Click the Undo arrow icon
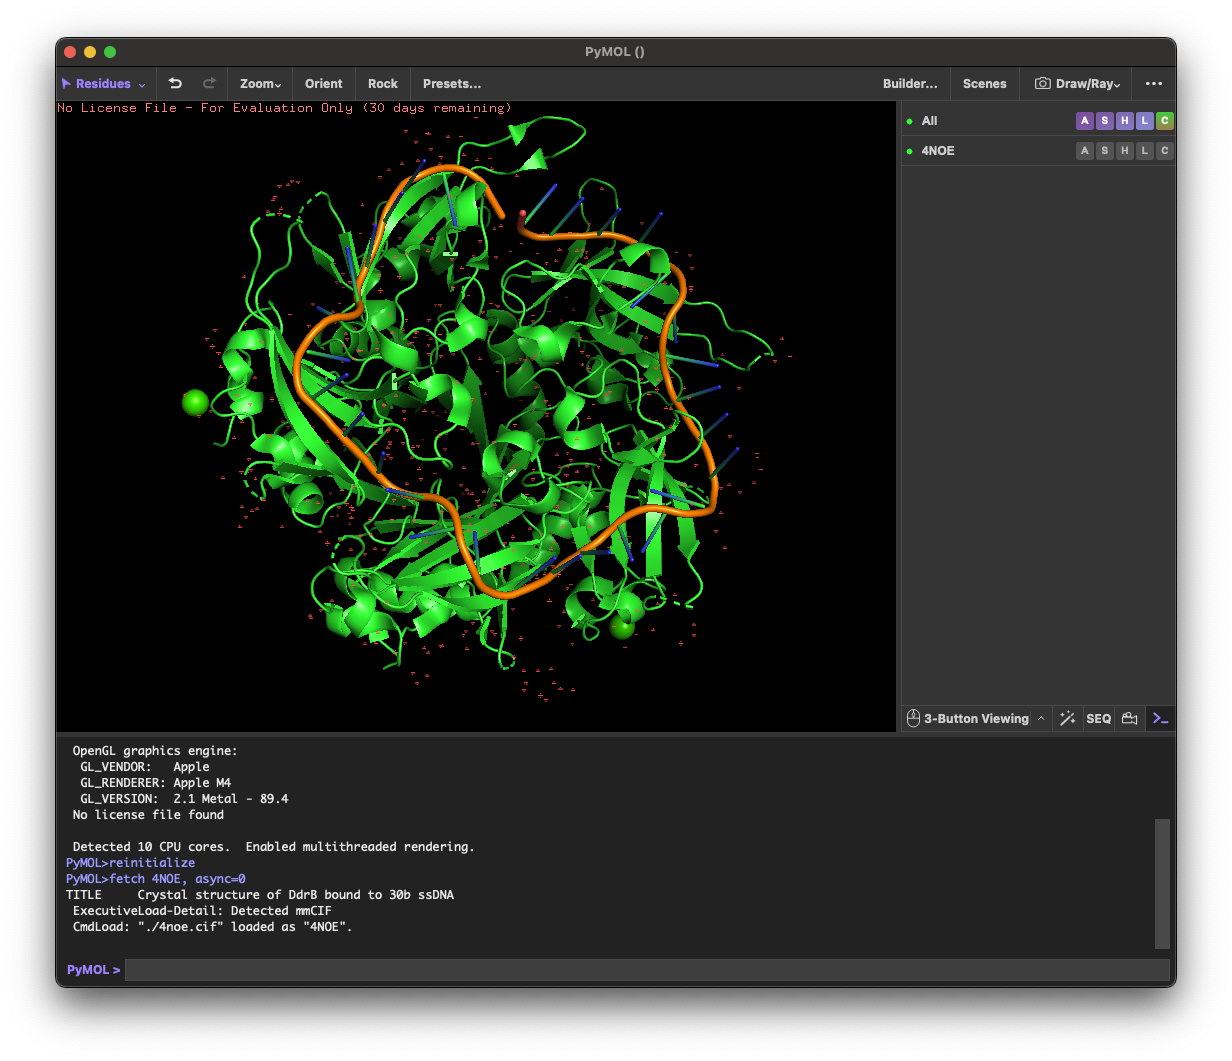Screen dimensions: 1232x1061 pos(175,84)
